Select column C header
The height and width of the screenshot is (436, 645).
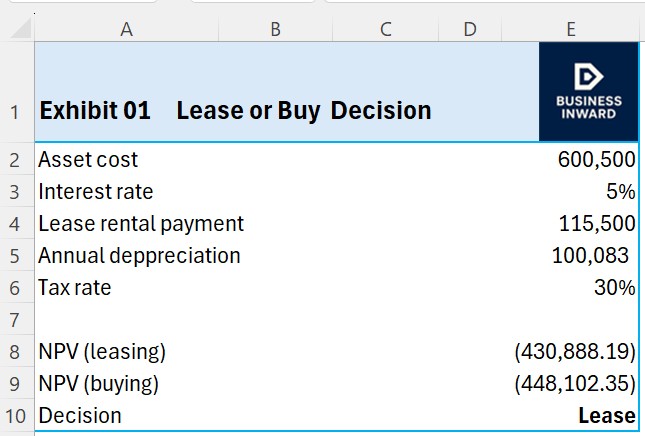386,30
